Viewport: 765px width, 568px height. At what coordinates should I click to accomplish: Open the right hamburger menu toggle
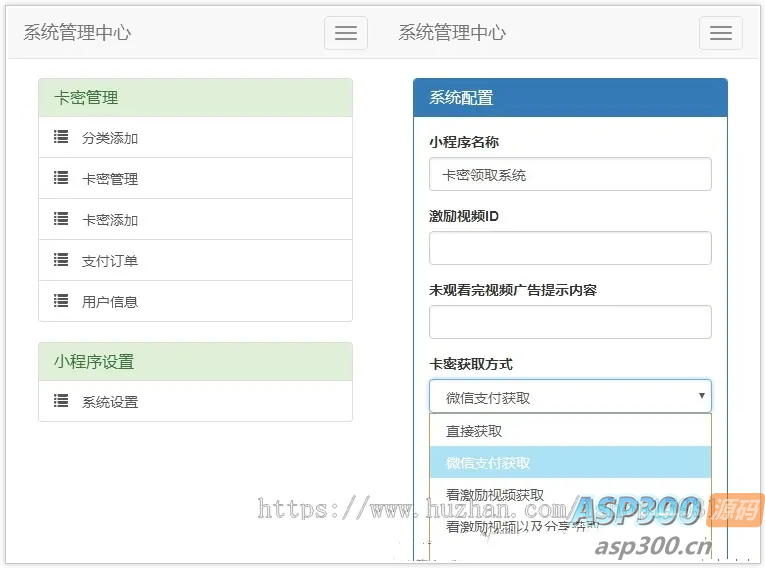coord(721,33)
